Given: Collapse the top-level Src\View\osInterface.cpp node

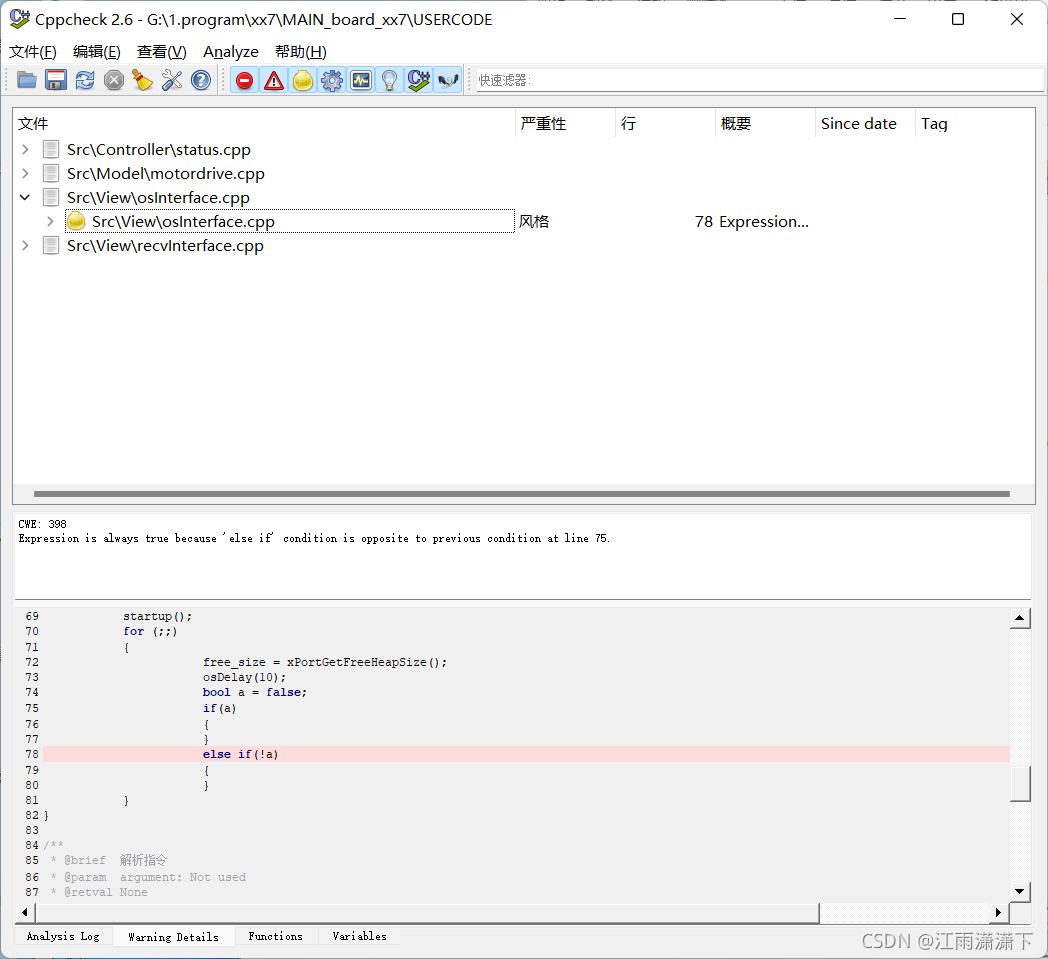Looking at the screenshot, I should coord(25,197).
